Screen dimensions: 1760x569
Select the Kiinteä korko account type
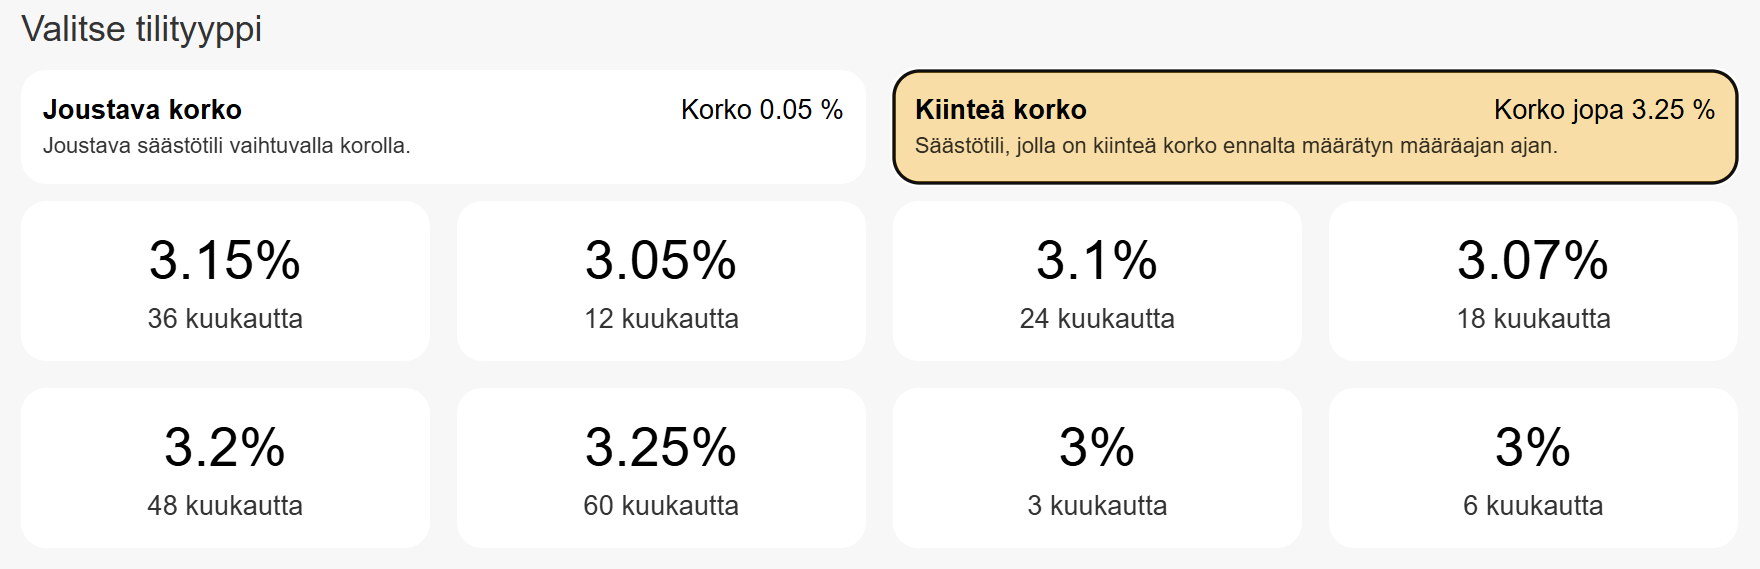[x=1315, y=127]
